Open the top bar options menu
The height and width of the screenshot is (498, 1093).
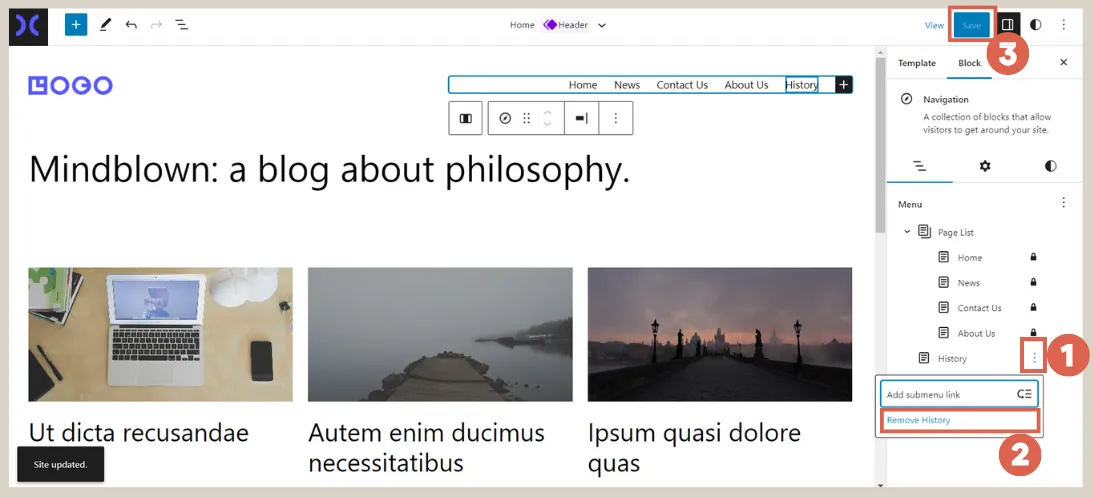pos(1064,25)
